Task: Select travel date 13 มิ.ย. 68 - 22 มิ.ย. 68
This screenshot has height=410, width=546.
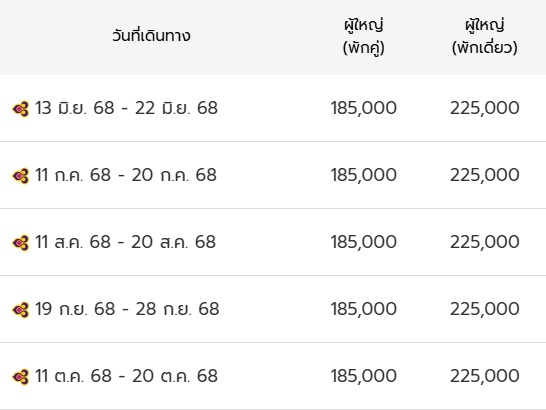Action: click(x=126, y=108)
